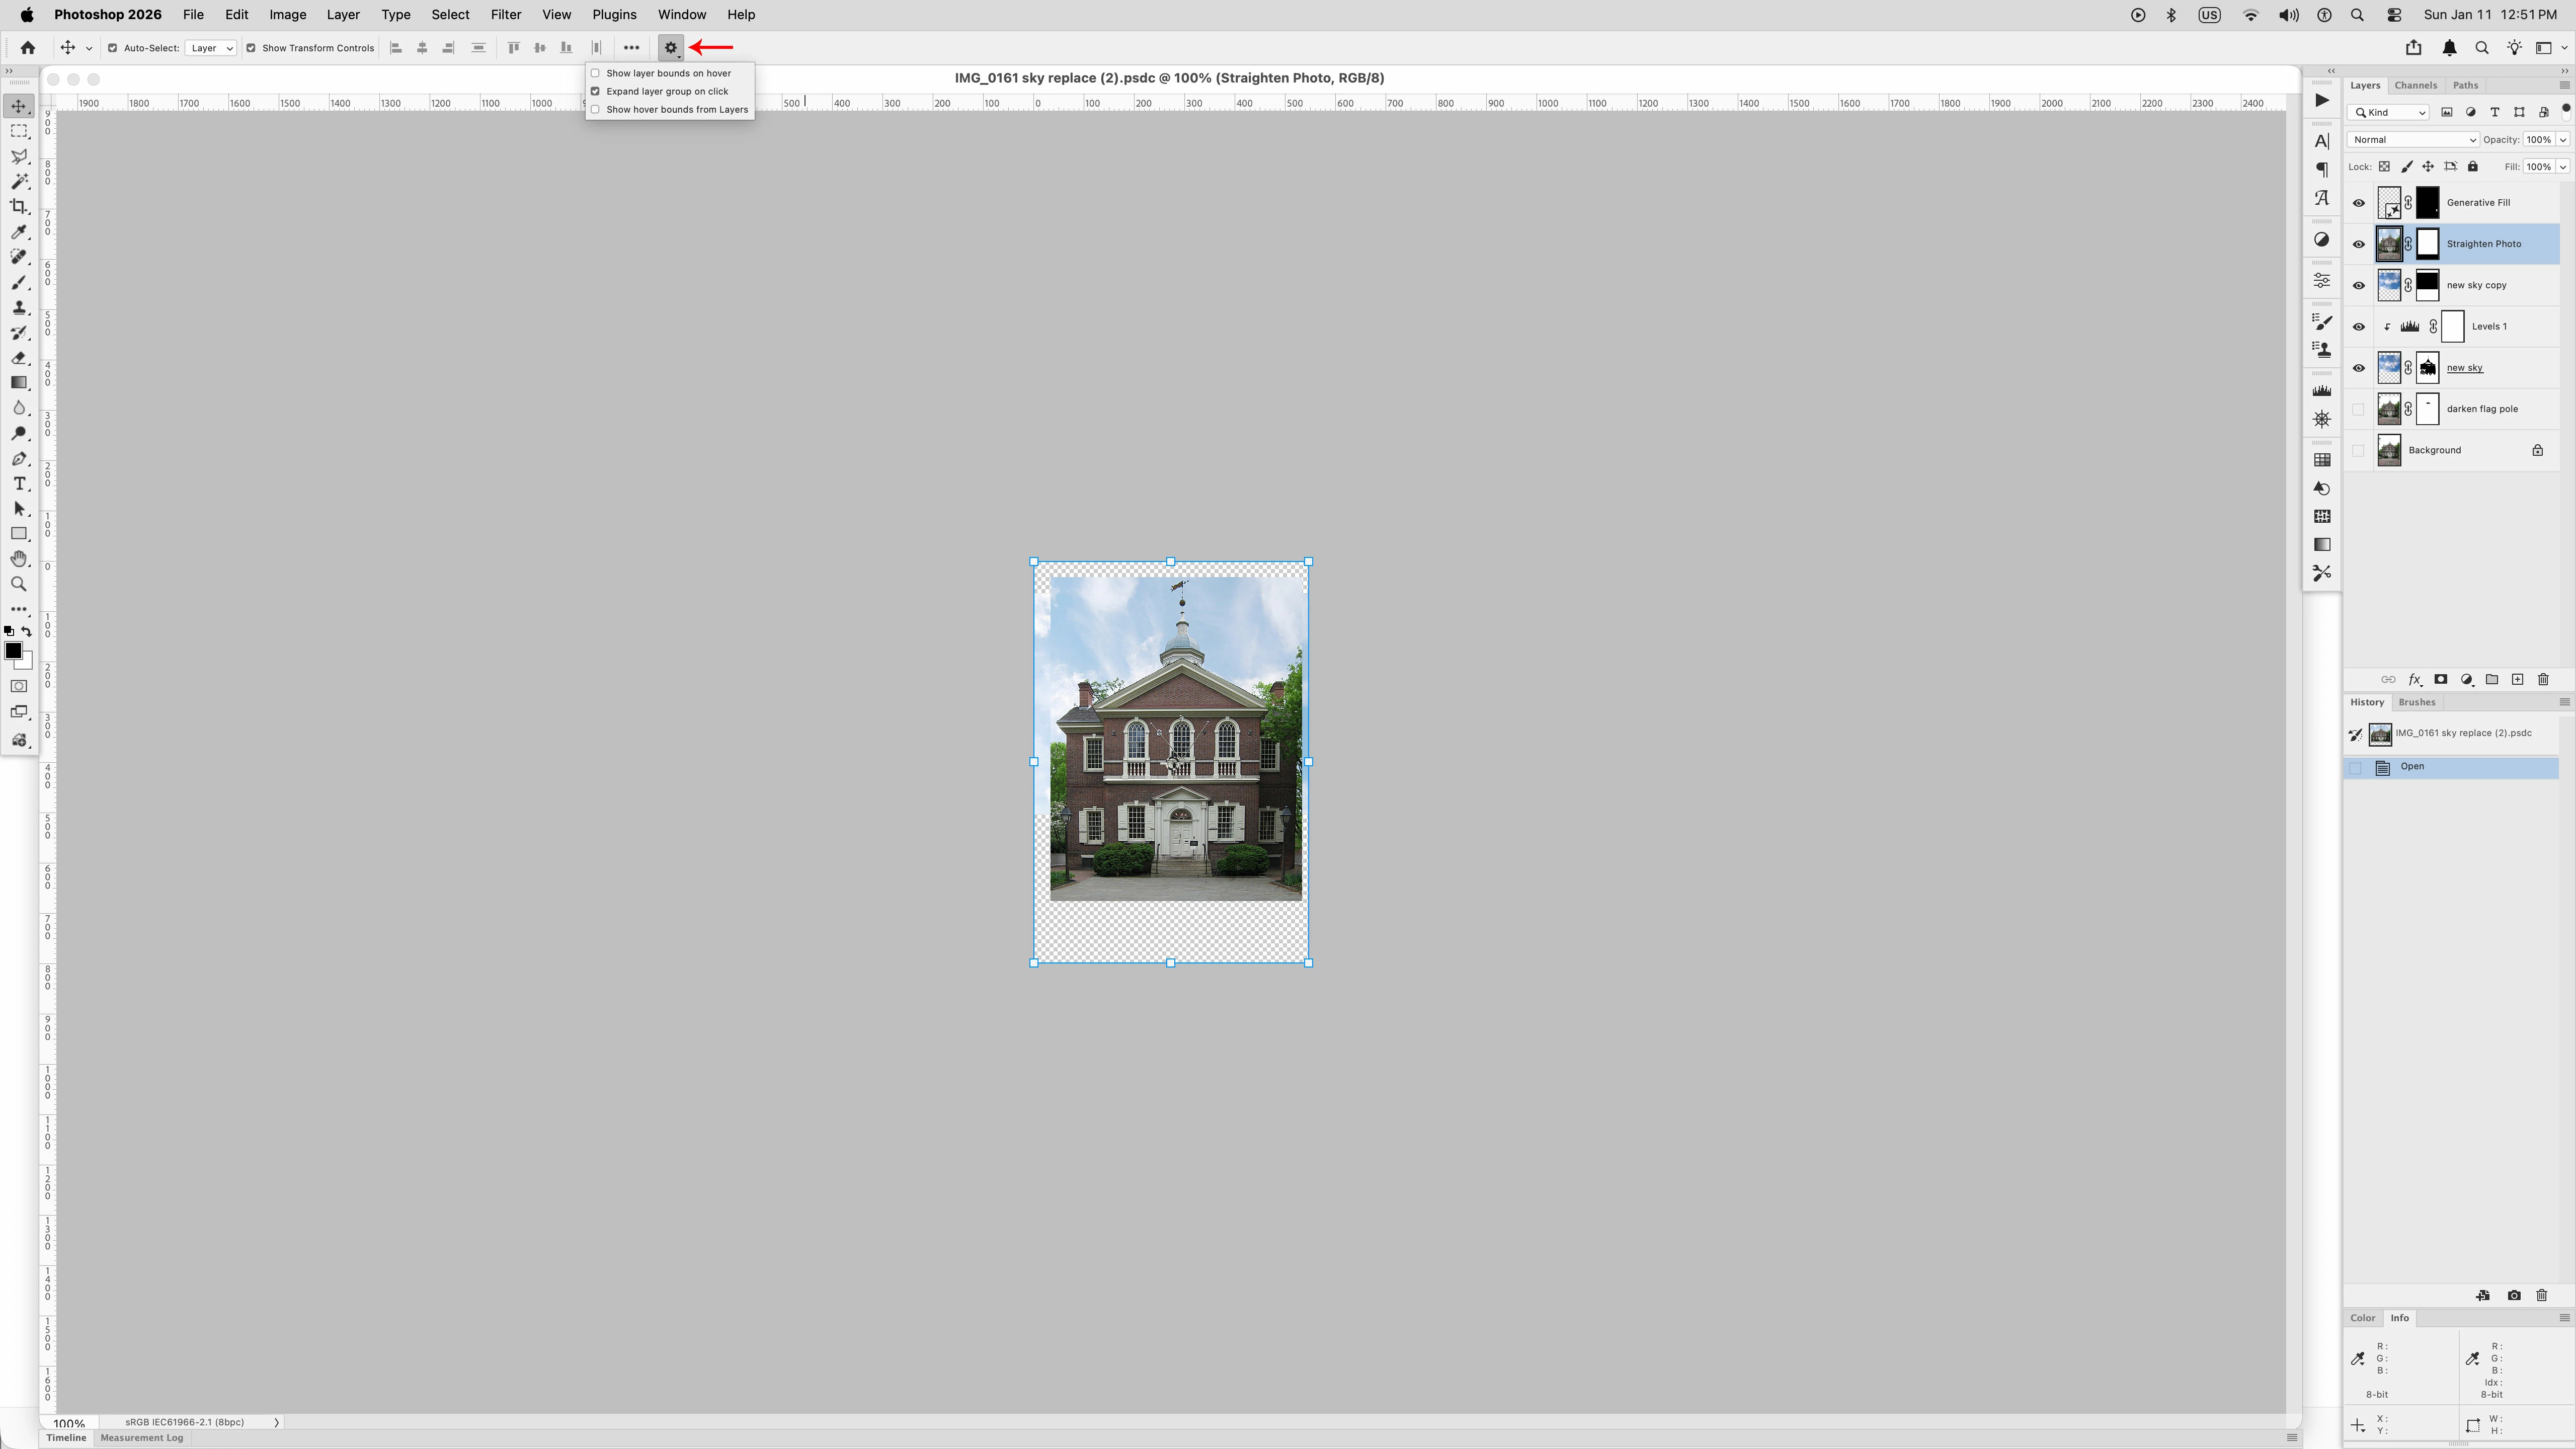Image resolution: width=2576 pixels, height=1449 pixels.
Task: Select the Horizontal Type tool
Action: click(19, 484)
